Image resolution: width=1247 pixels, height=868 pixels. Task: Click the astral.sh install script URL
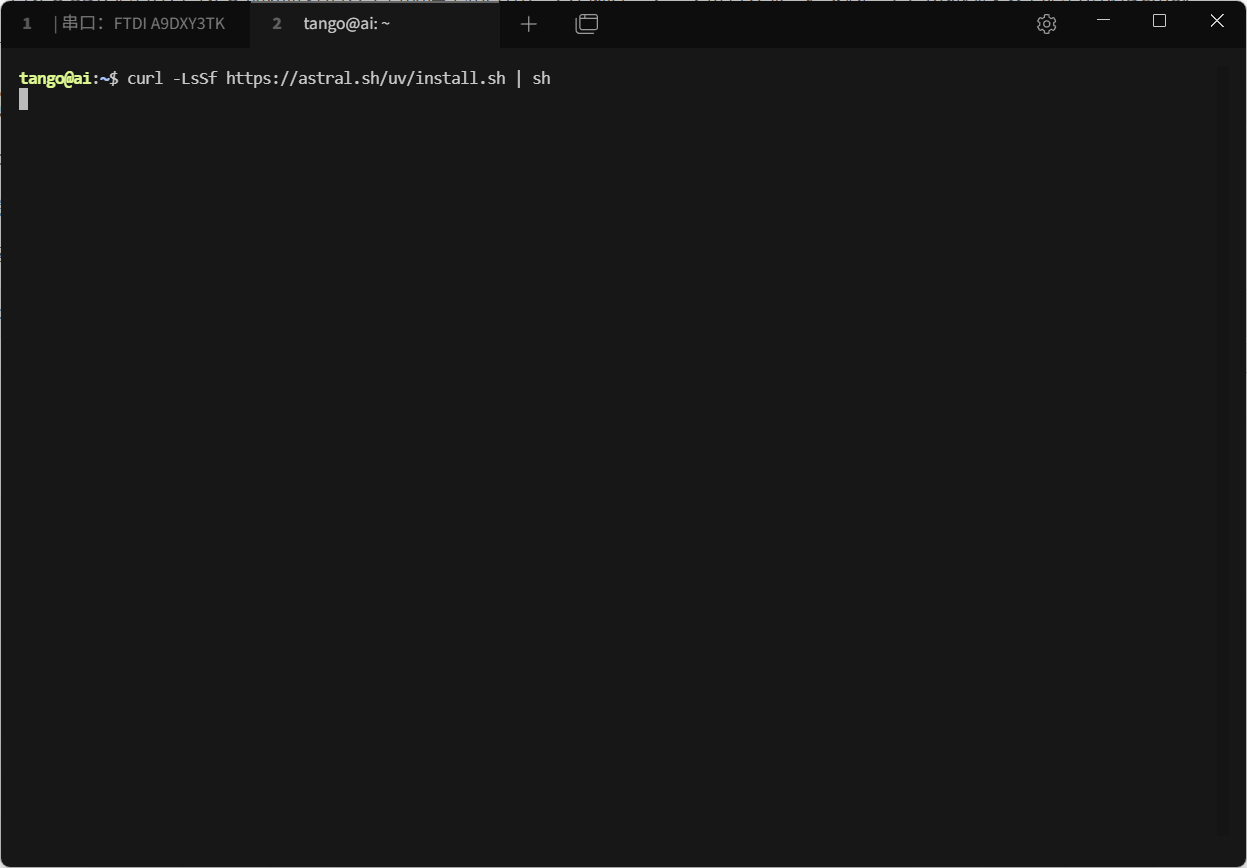365,78
